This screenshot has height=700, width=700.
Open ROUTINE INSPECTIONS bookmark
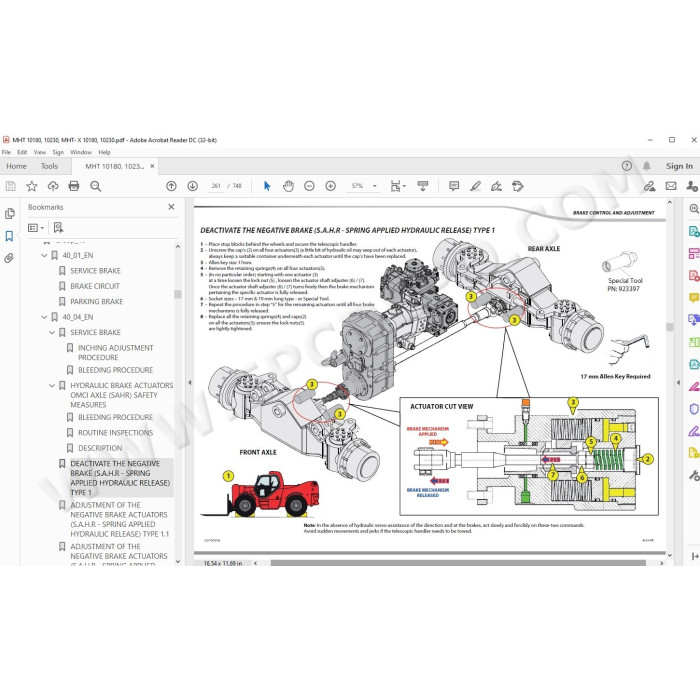click(115, 433)
